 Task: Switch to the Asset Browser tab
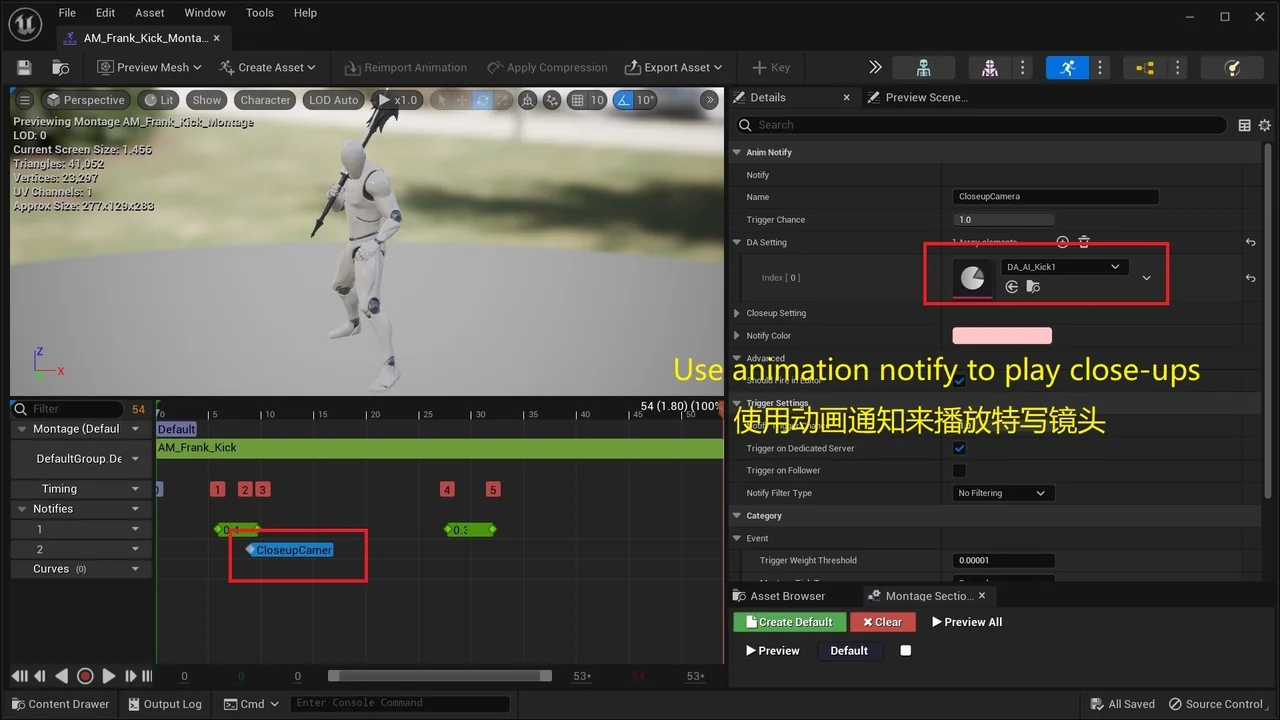[787, 596]
